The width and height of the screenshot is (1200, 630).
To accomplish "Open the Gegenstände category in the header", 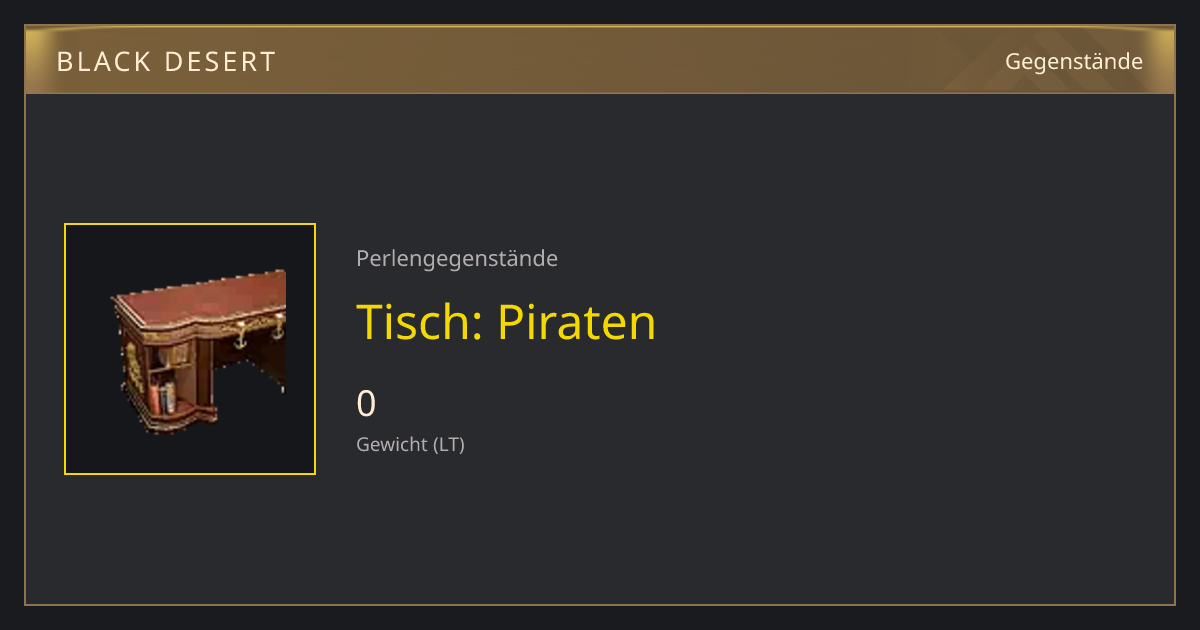I will point(1074,62).
